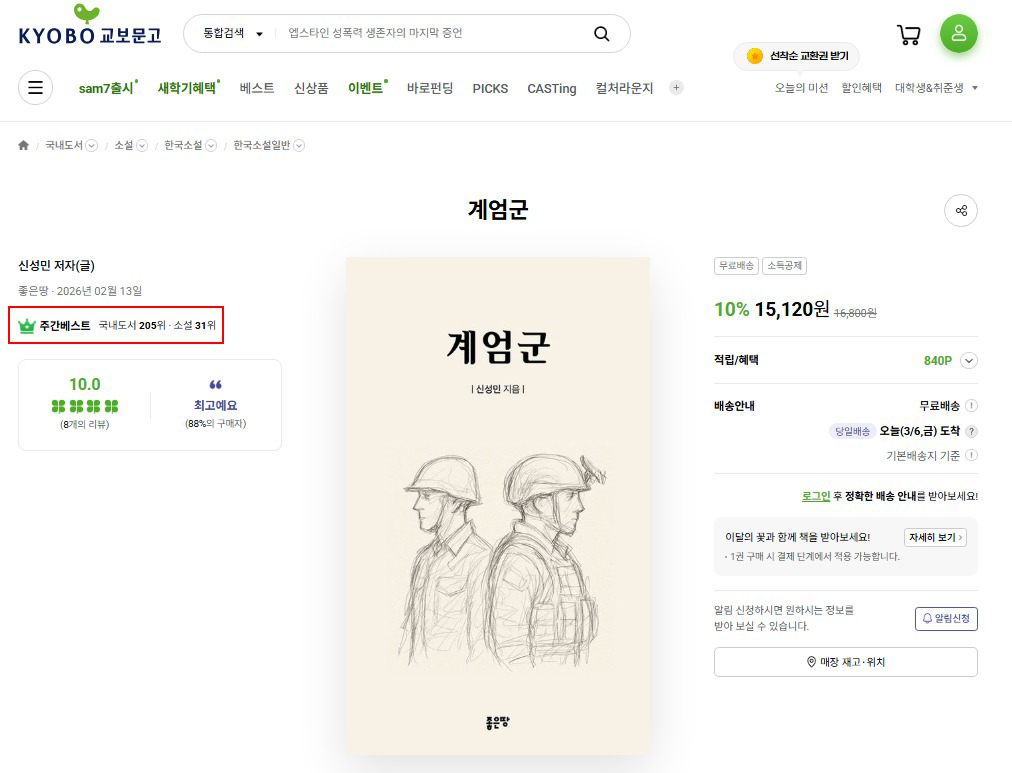
Task: Click the share icon beside the title
Action: point(960,211)
